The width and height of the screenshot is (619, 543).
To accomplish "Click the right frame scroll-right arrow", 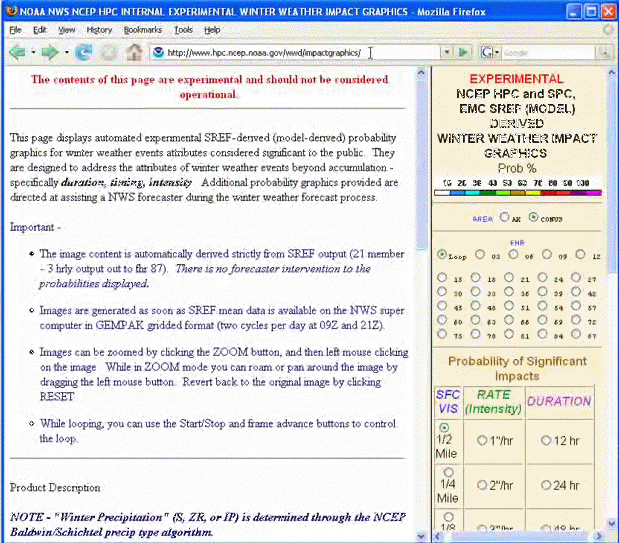I will pyautogui.click(x=600, y=536).
